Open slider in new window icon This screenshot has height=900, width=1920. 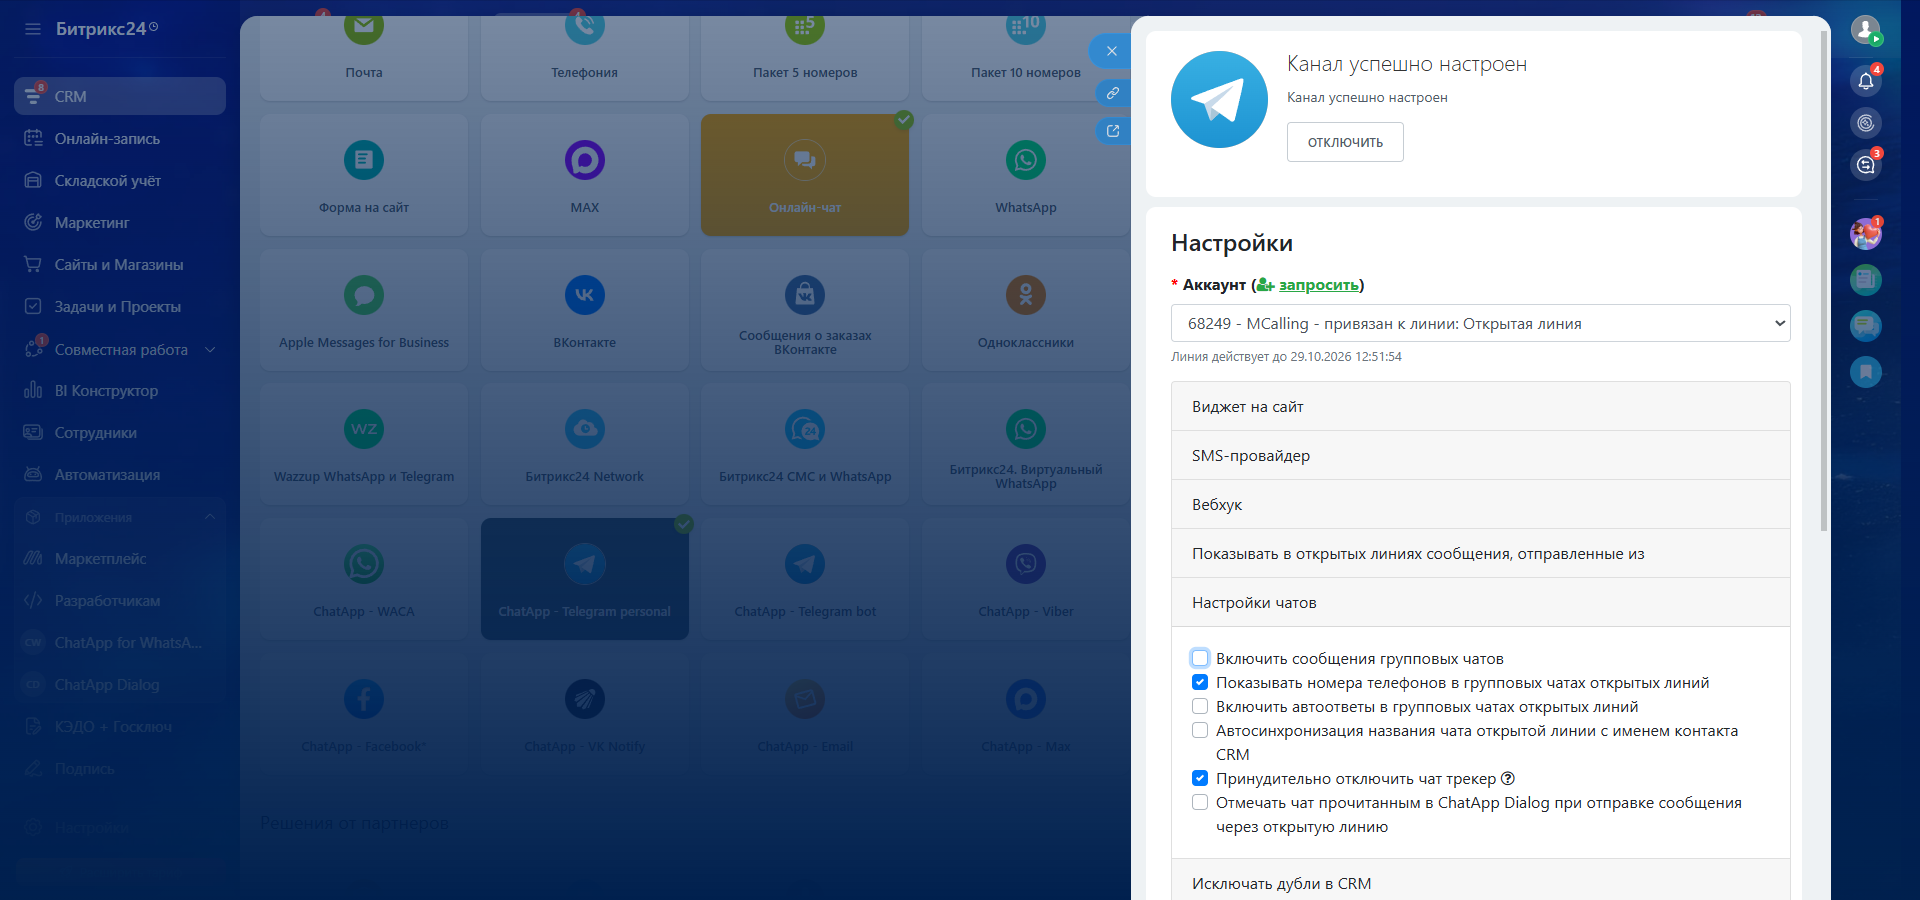coord(1112,131)
